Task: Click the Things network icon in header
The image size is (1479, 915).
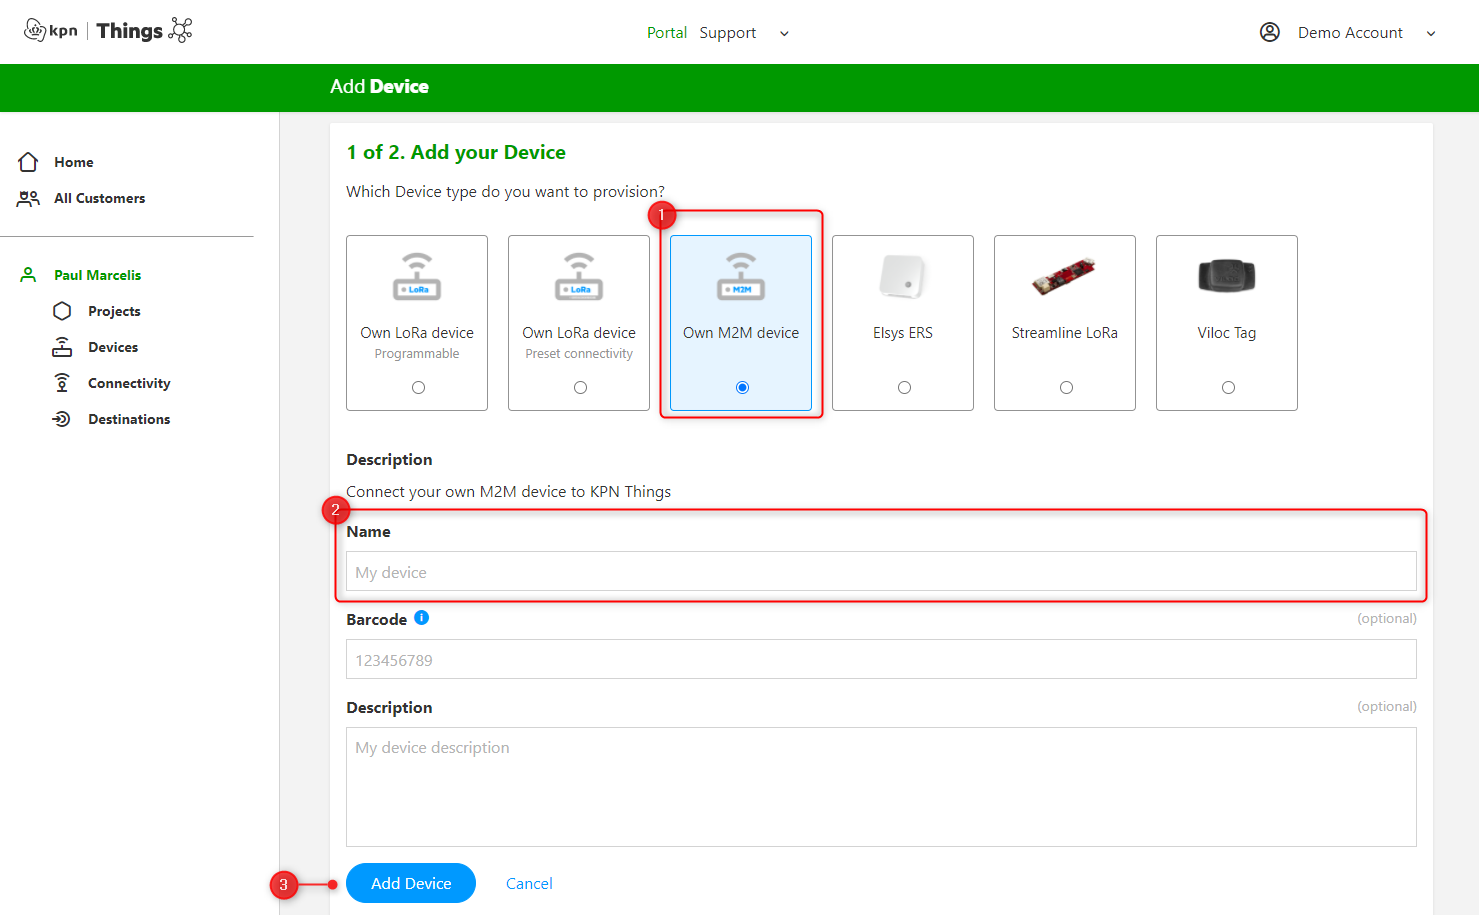Action: 180,30
